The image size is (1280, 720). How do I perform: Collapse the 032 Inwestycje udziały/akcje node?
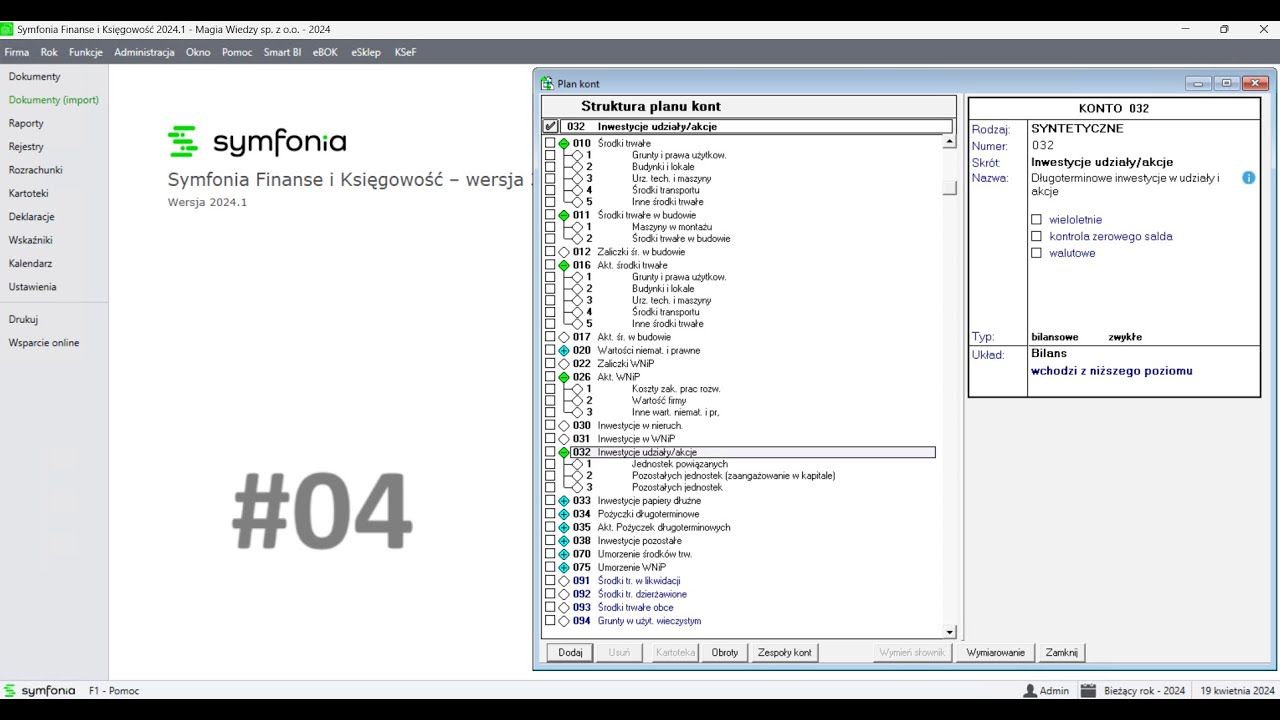564,453
